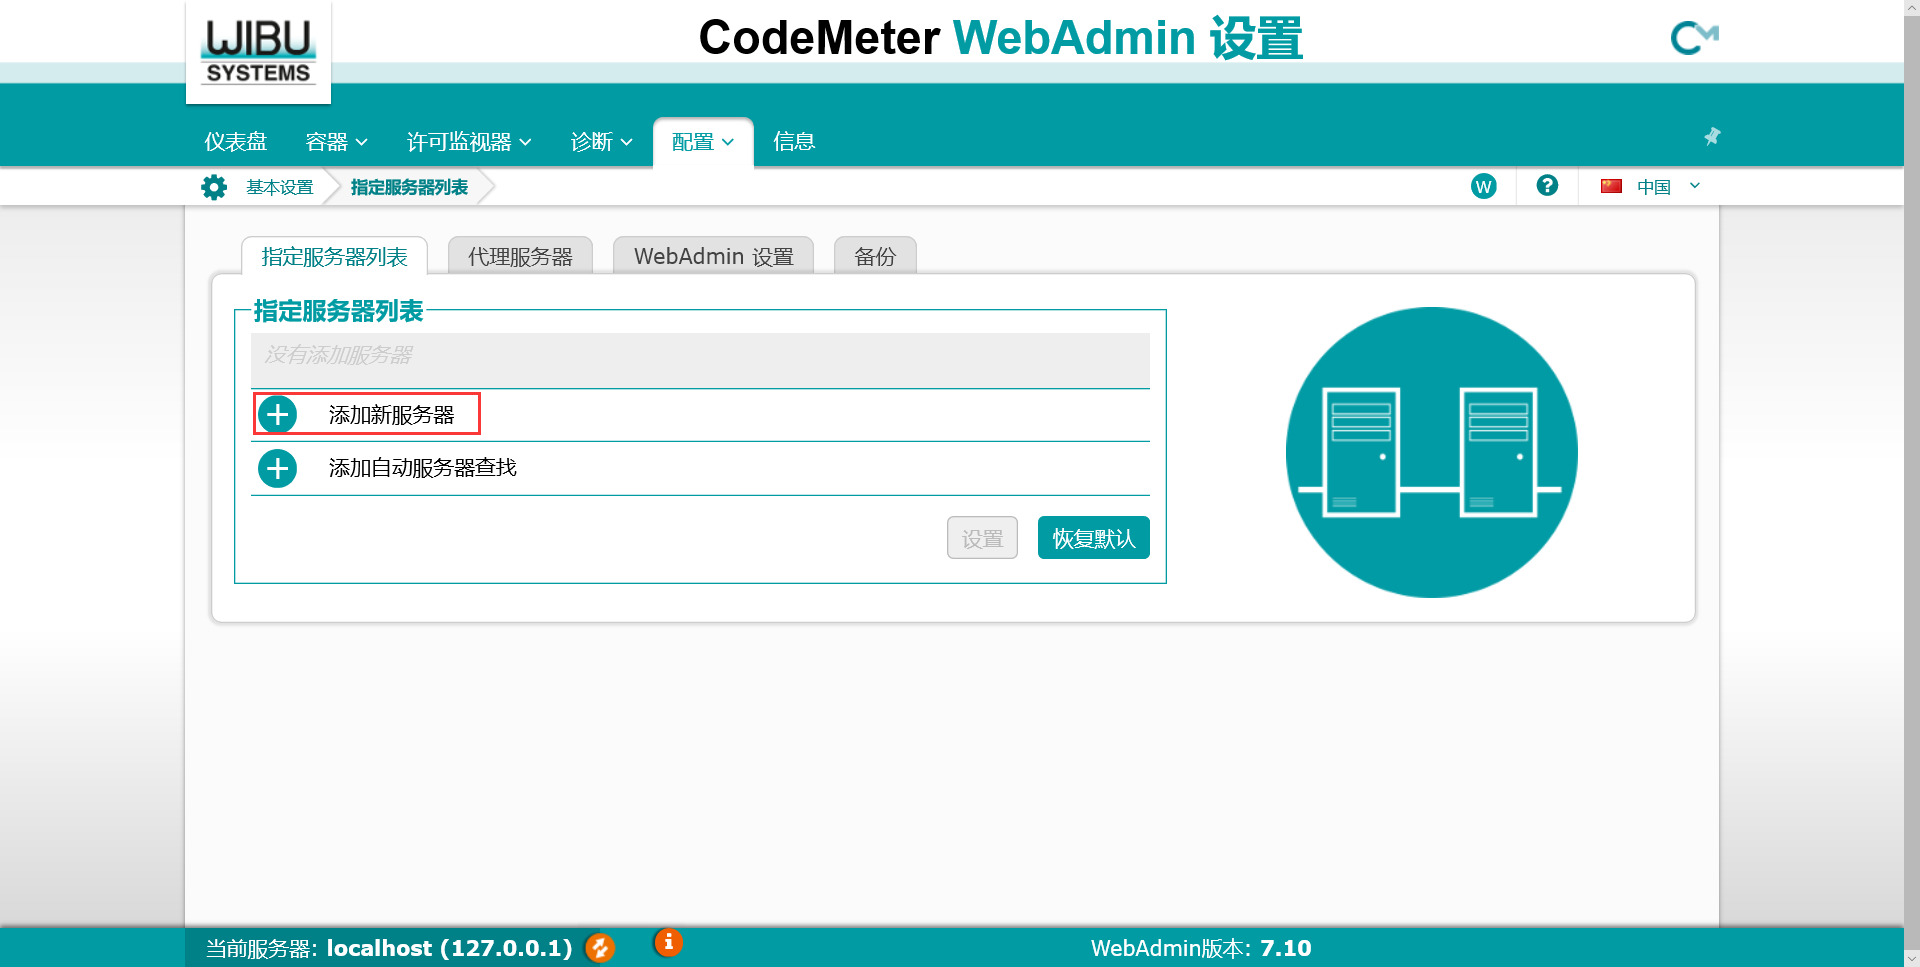Click footer WebAdmin版本: 7.10 text
Screen dimensions: 1920x967
(1201, 948)
